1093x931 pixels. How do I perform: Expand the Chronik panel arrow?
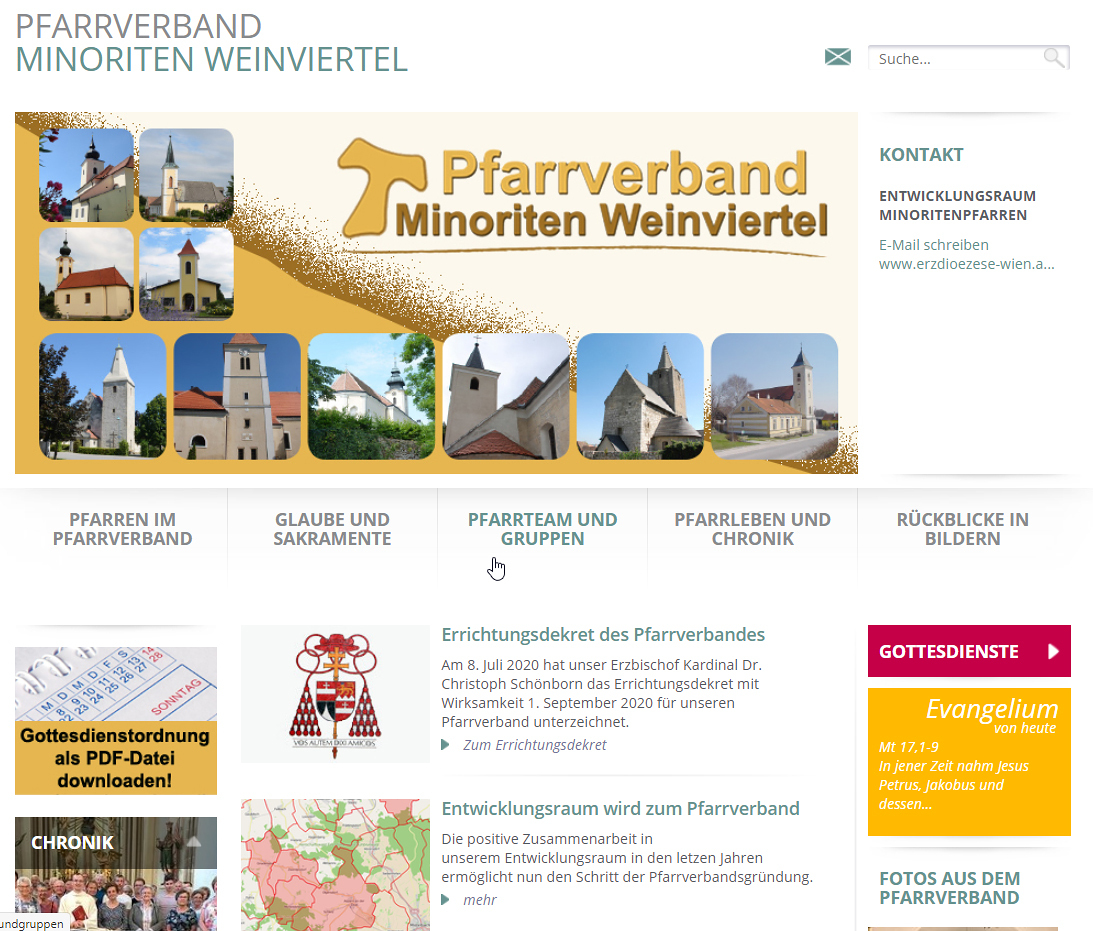point(194,843)
